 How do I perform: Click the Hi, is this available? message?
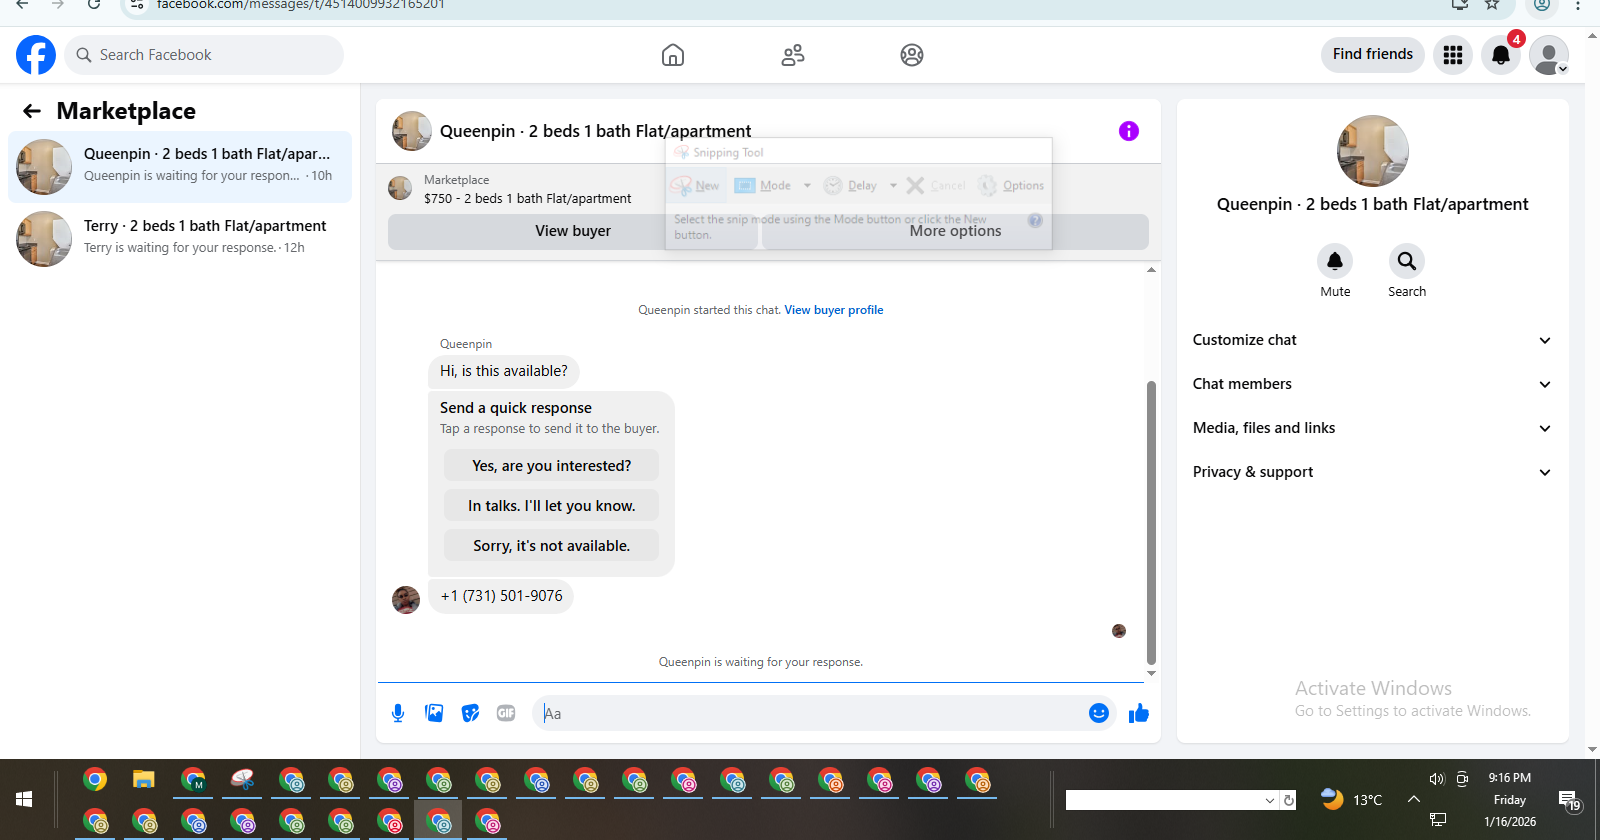pyautogui.click(x=504, y=371)
